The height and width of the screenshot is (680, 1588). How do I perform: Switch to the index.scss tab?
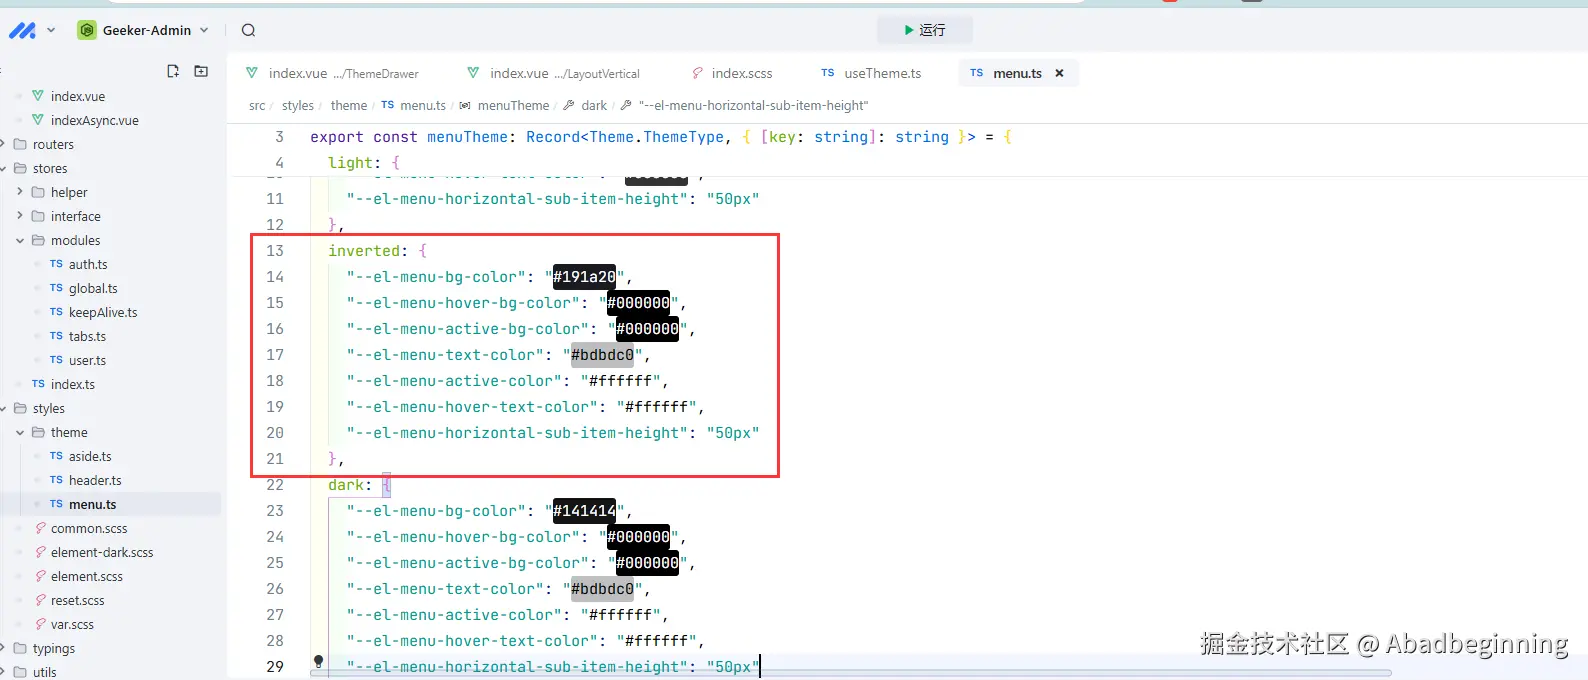coord(732,73)
